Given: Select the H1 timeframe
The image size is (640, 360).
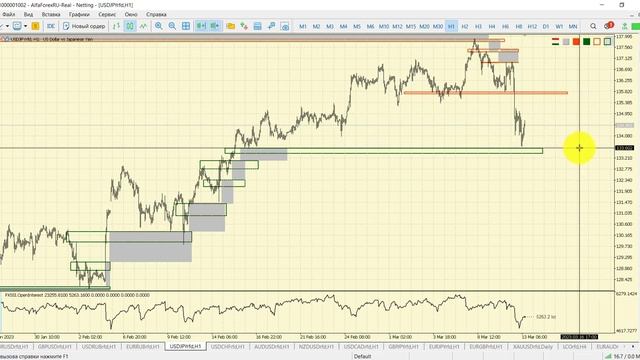Looking at the screenshot, I should (451, 26).
